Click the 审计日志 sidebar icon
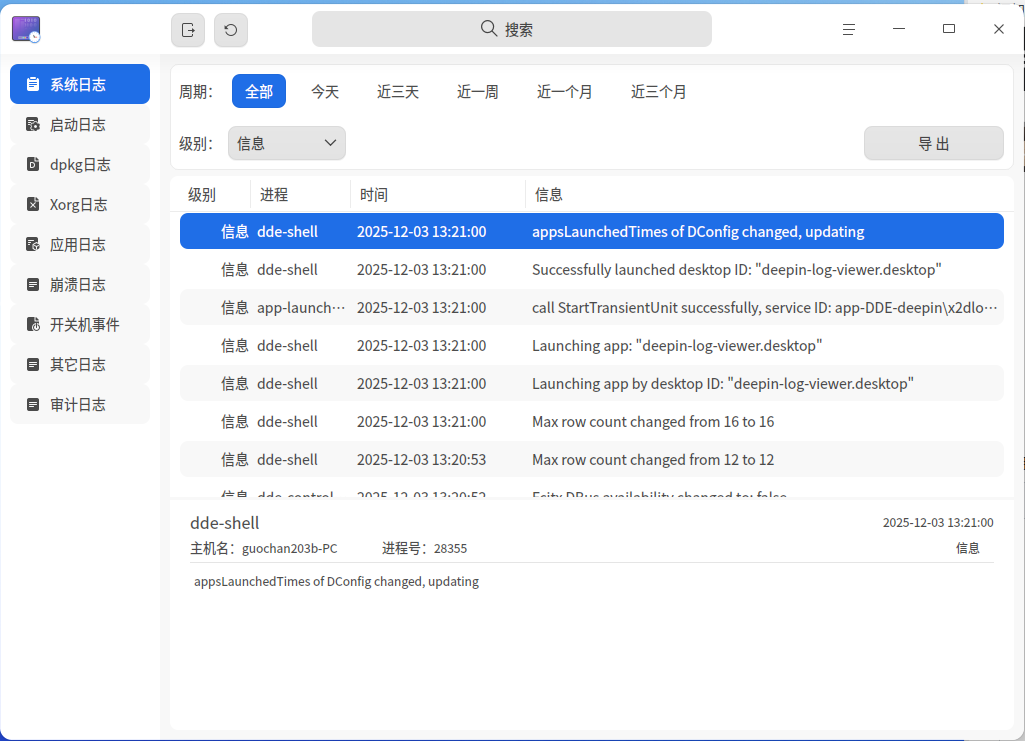The image size is (1025, 741). [x=33, y=404]
